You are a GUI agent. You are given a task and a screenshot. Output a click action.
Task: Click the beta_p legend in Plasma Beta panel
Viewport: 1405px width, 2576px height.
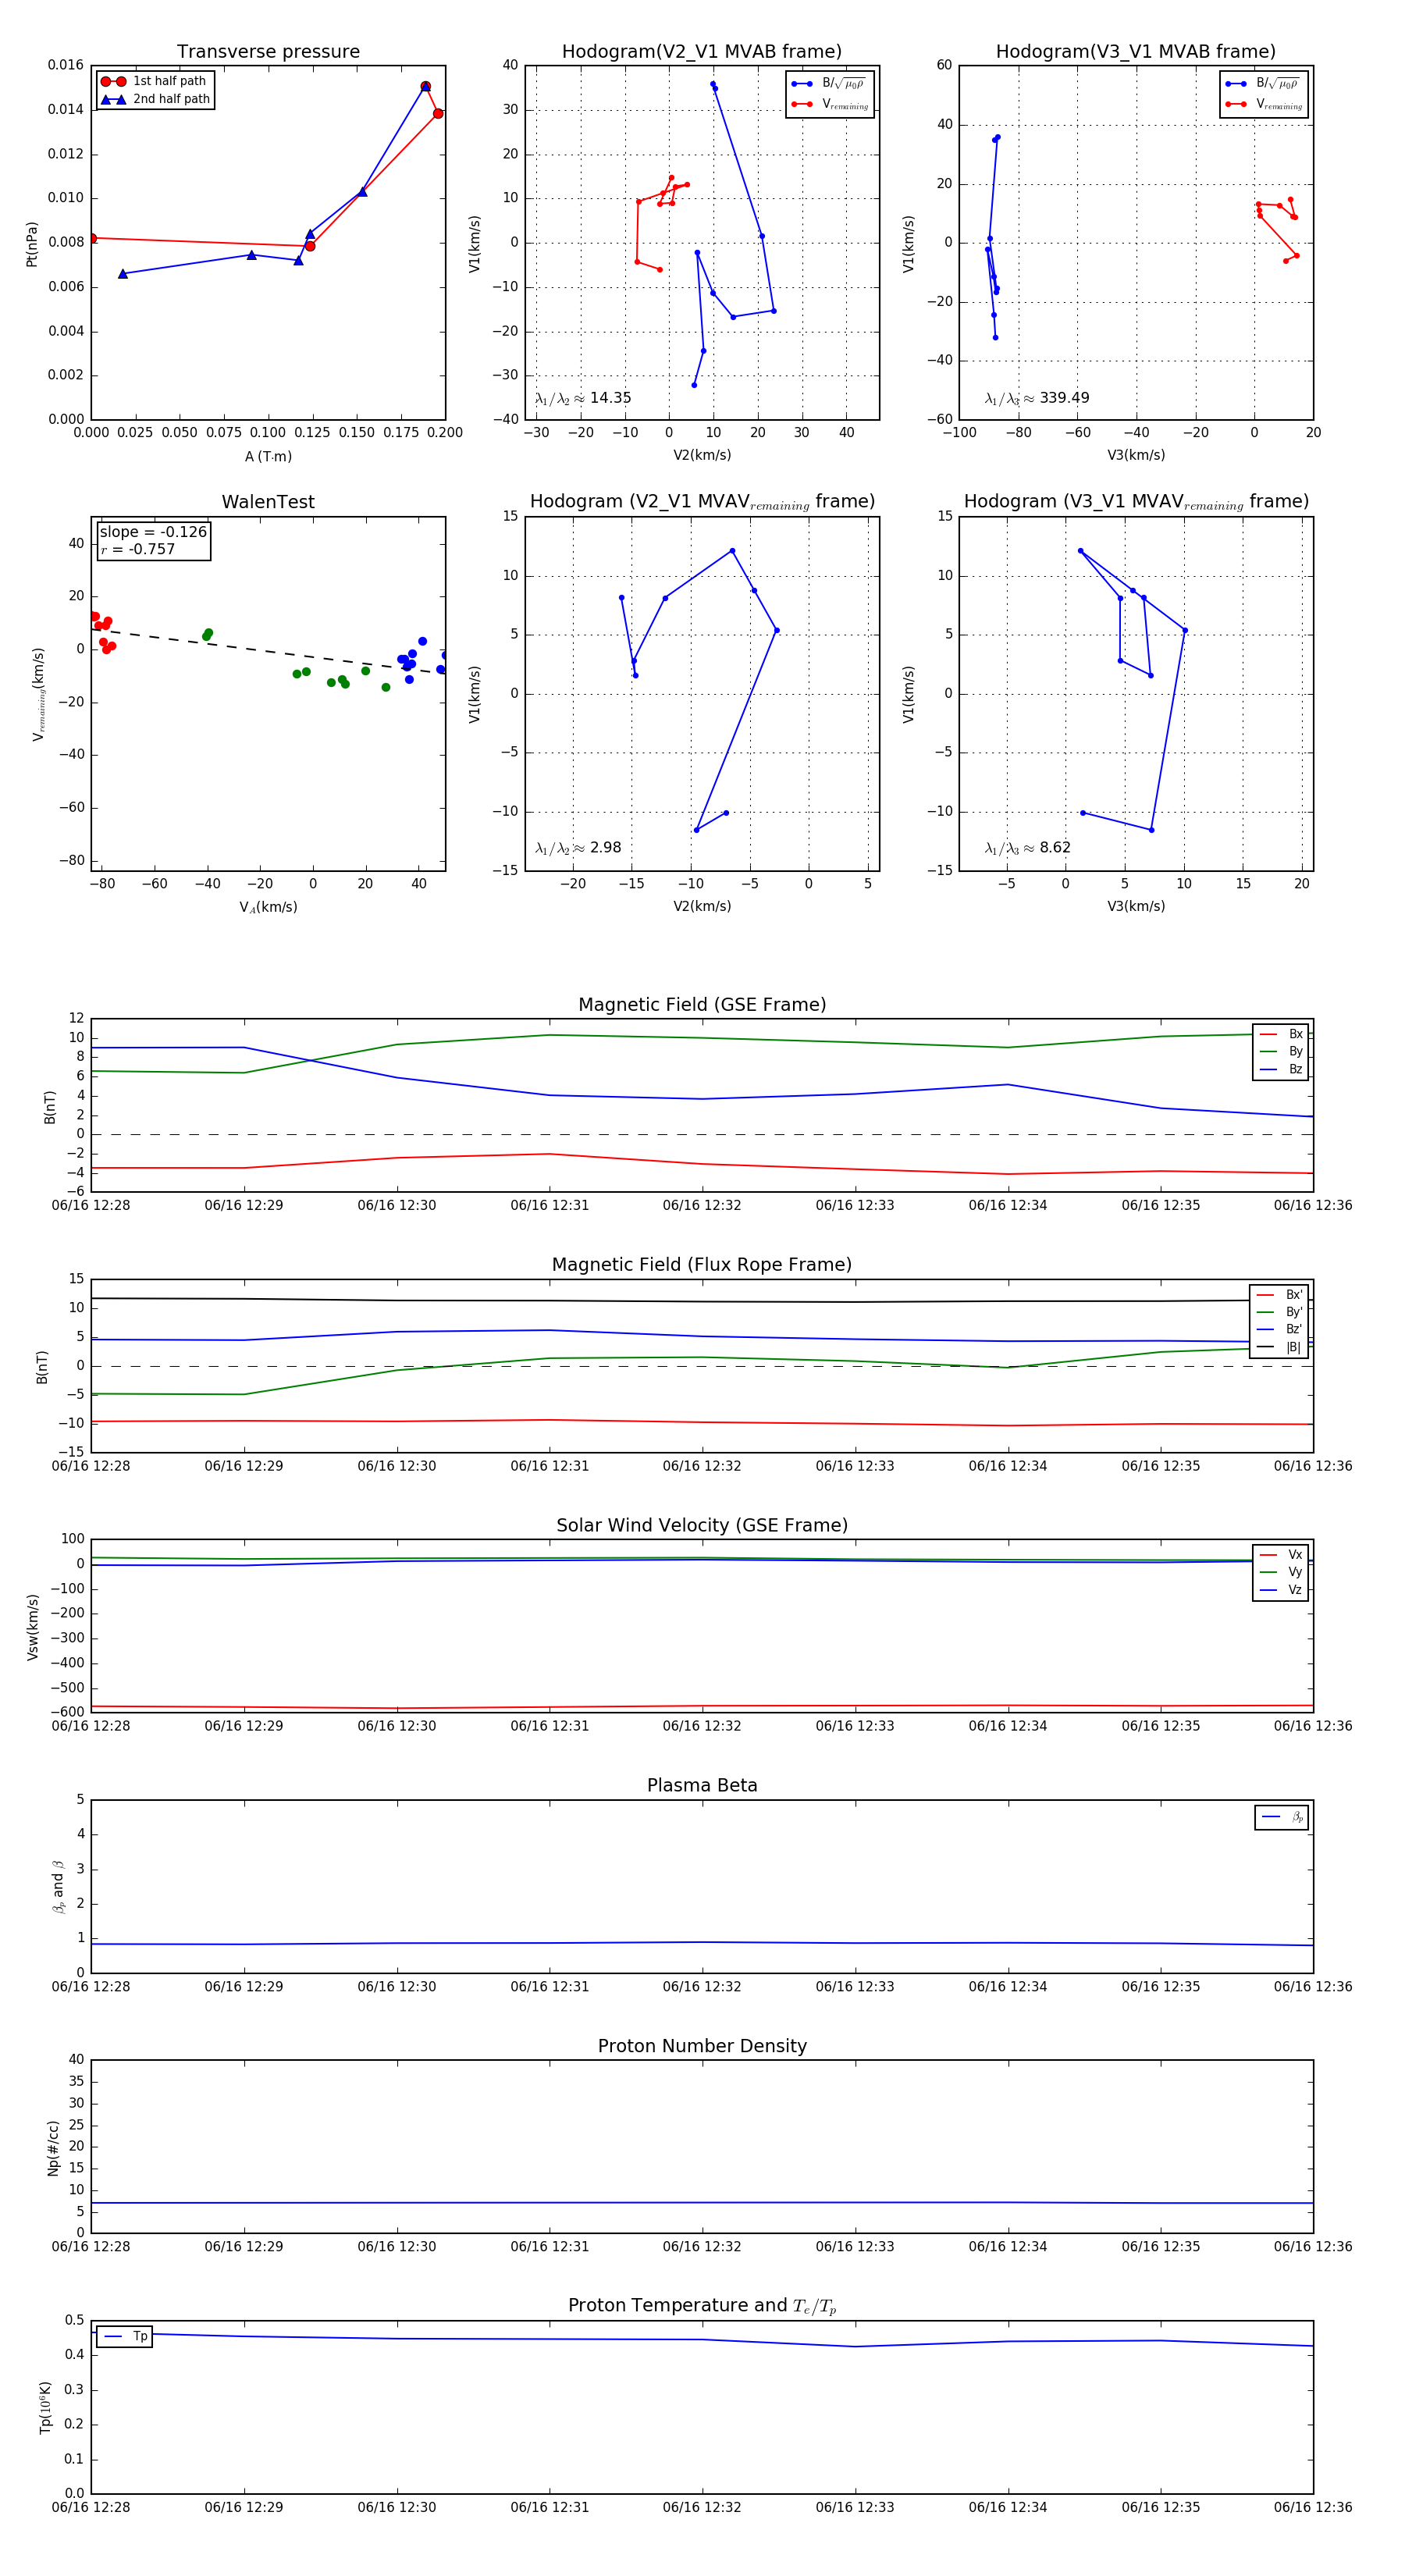[x=1282, y=1817]
